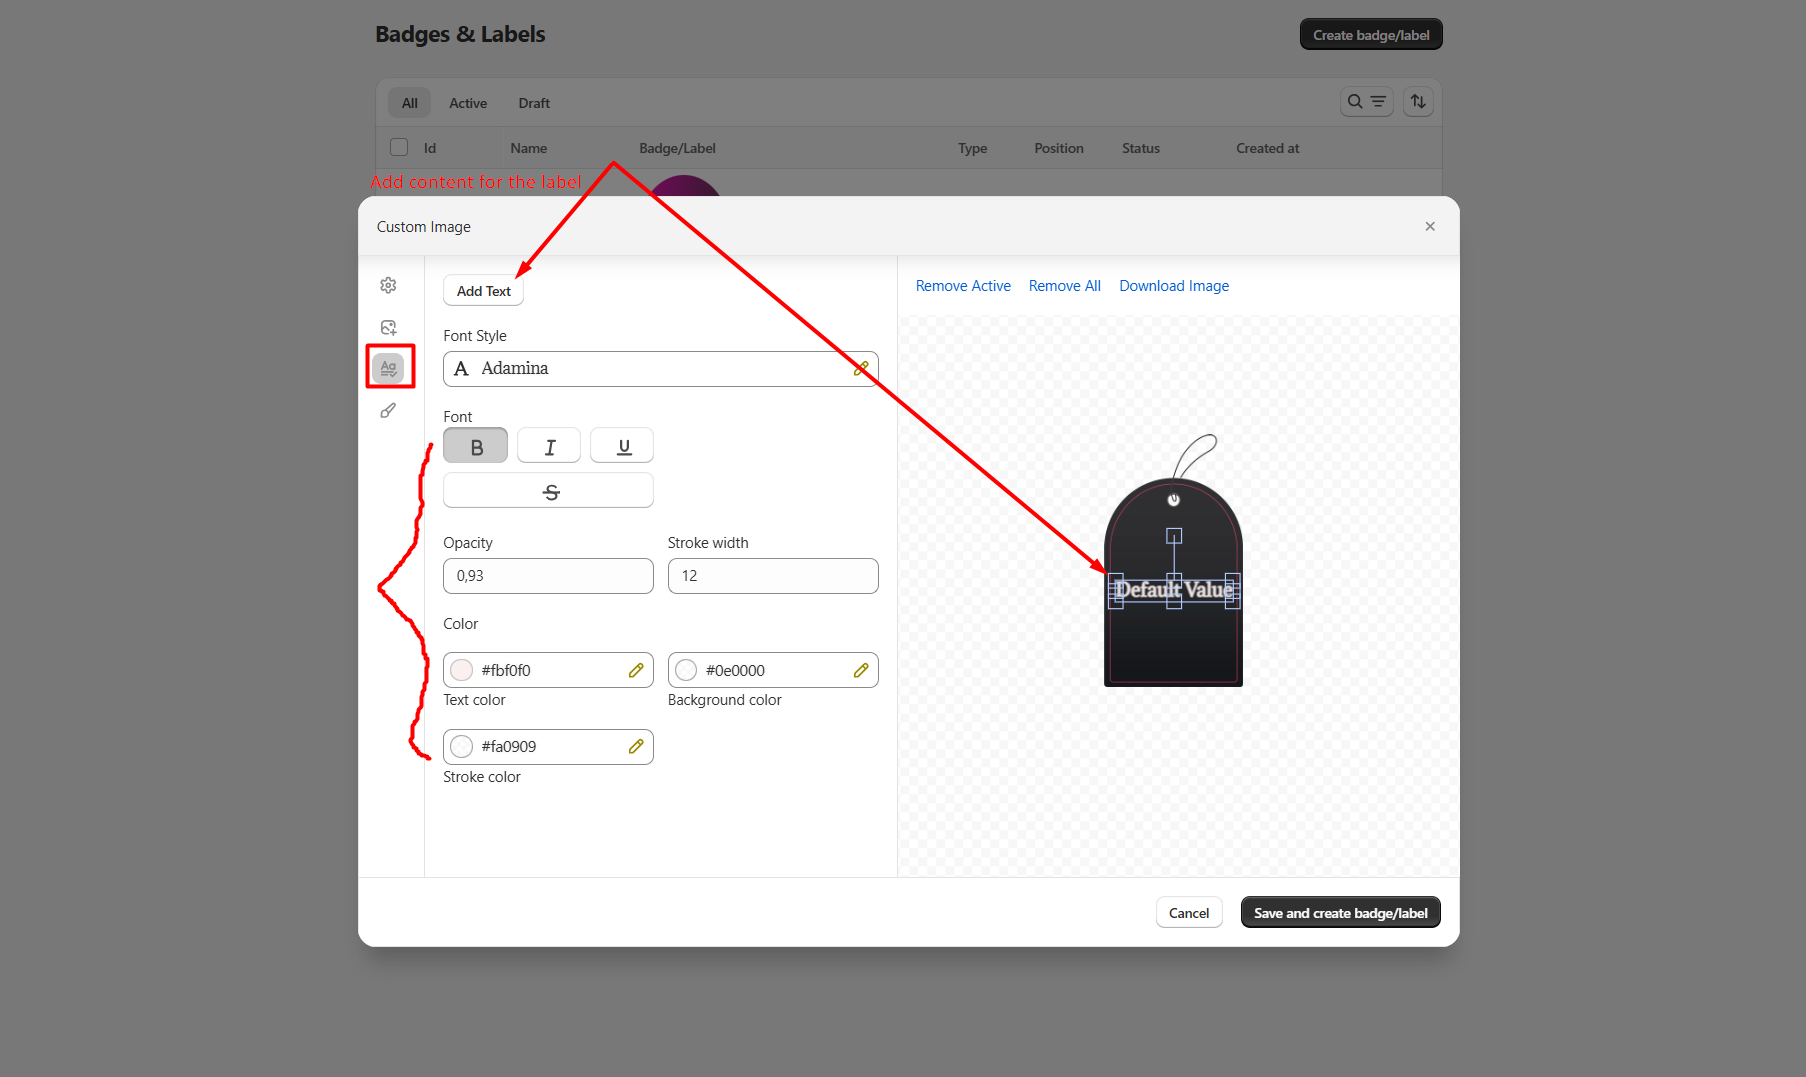Click the sort arrows icon
The image size is (1806, 1077).
pos(1418,102)
